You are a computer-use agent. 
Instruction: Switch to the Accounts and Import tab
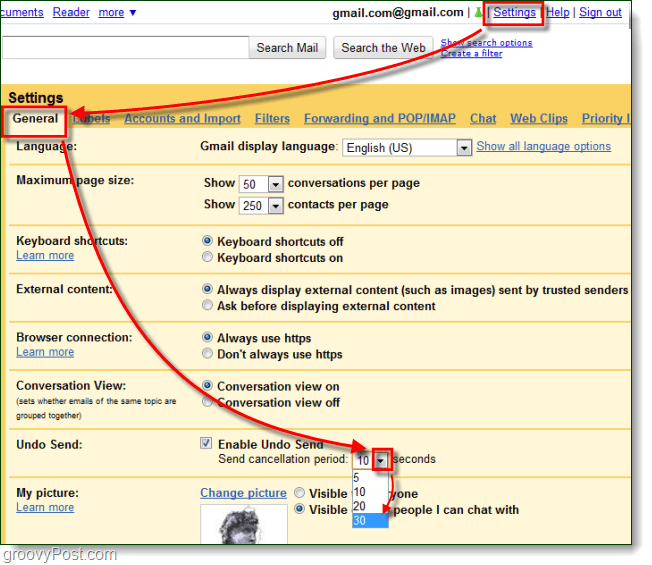[x=183, y=119]
